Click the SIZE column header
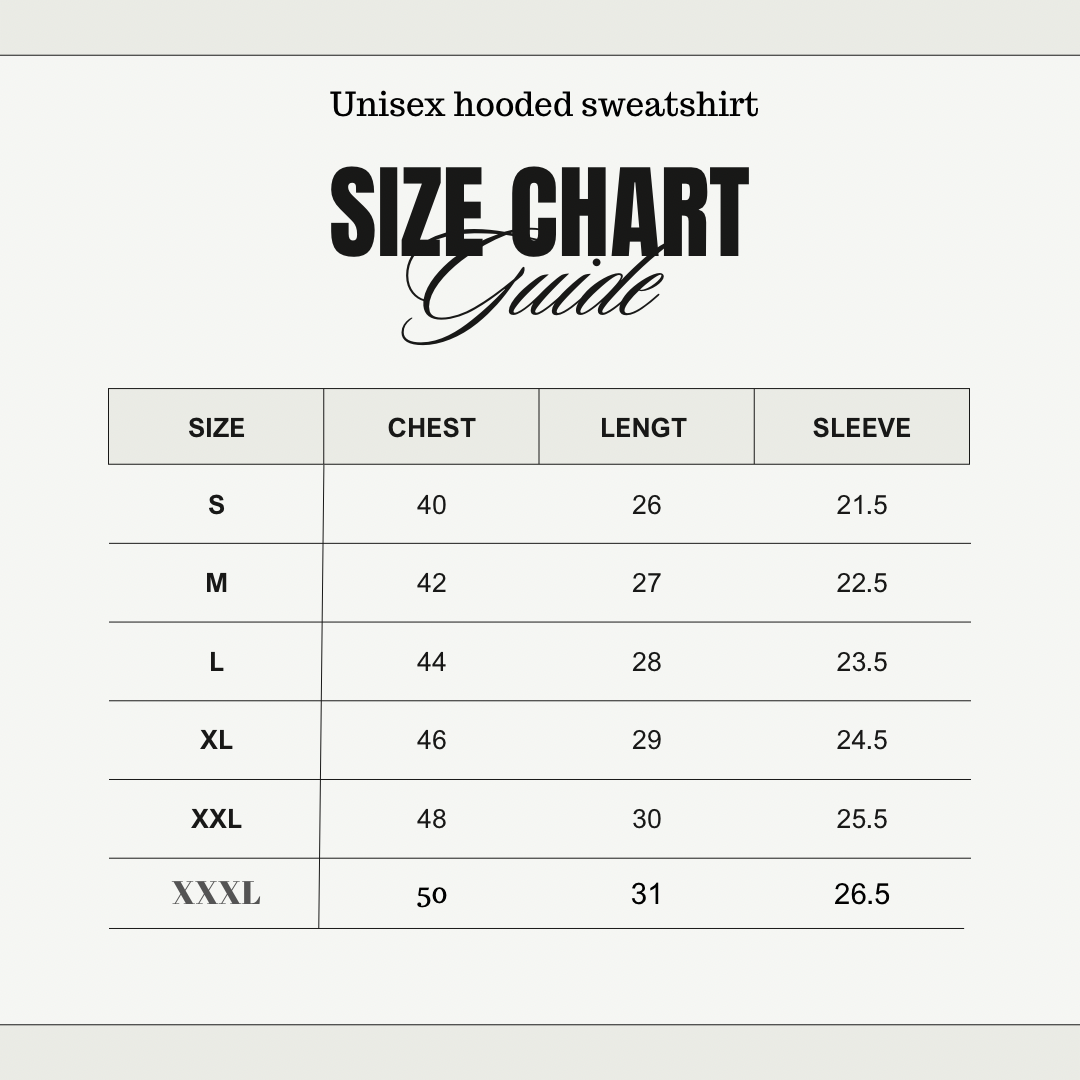The image size is (1080, 1080). [216, 427]
